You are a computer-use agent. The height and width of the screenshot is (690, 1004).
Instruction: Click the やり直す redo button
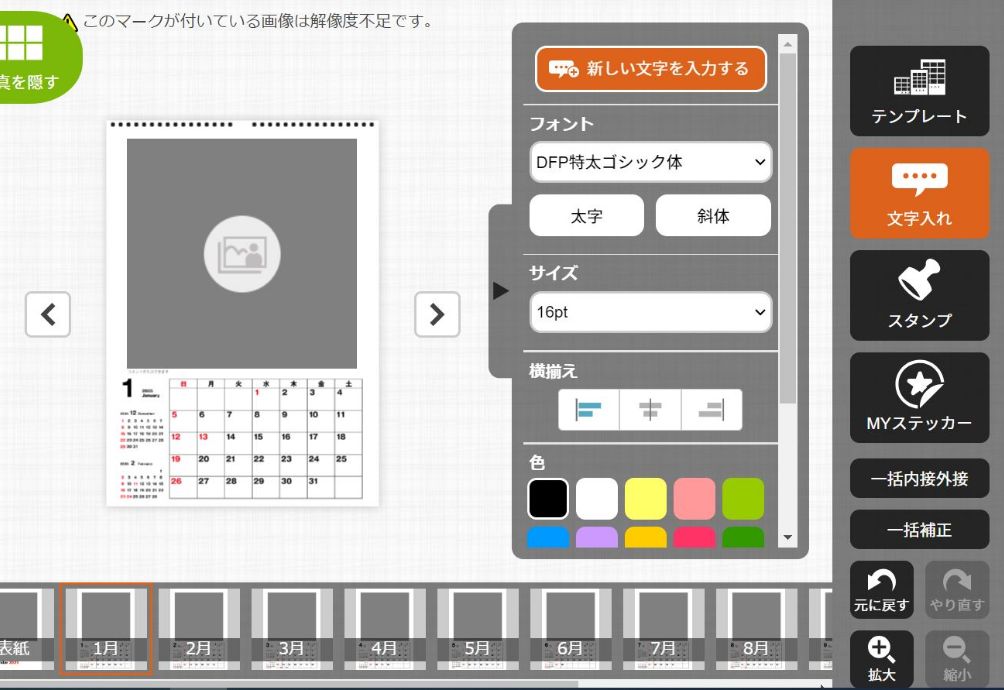957,590
